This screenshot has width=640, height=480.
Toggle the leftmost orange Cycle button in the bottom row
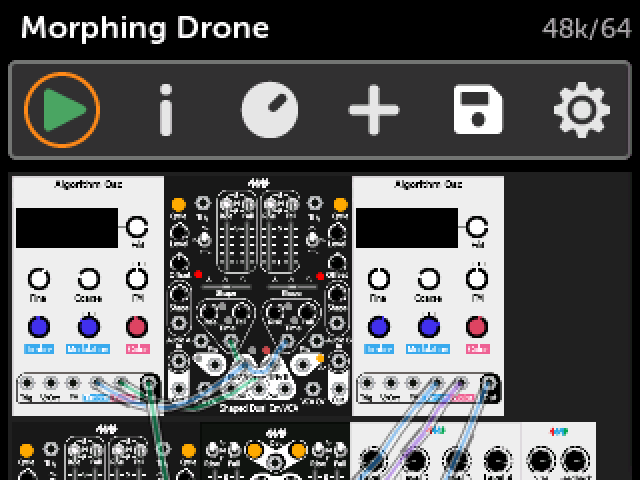[27, 451]
